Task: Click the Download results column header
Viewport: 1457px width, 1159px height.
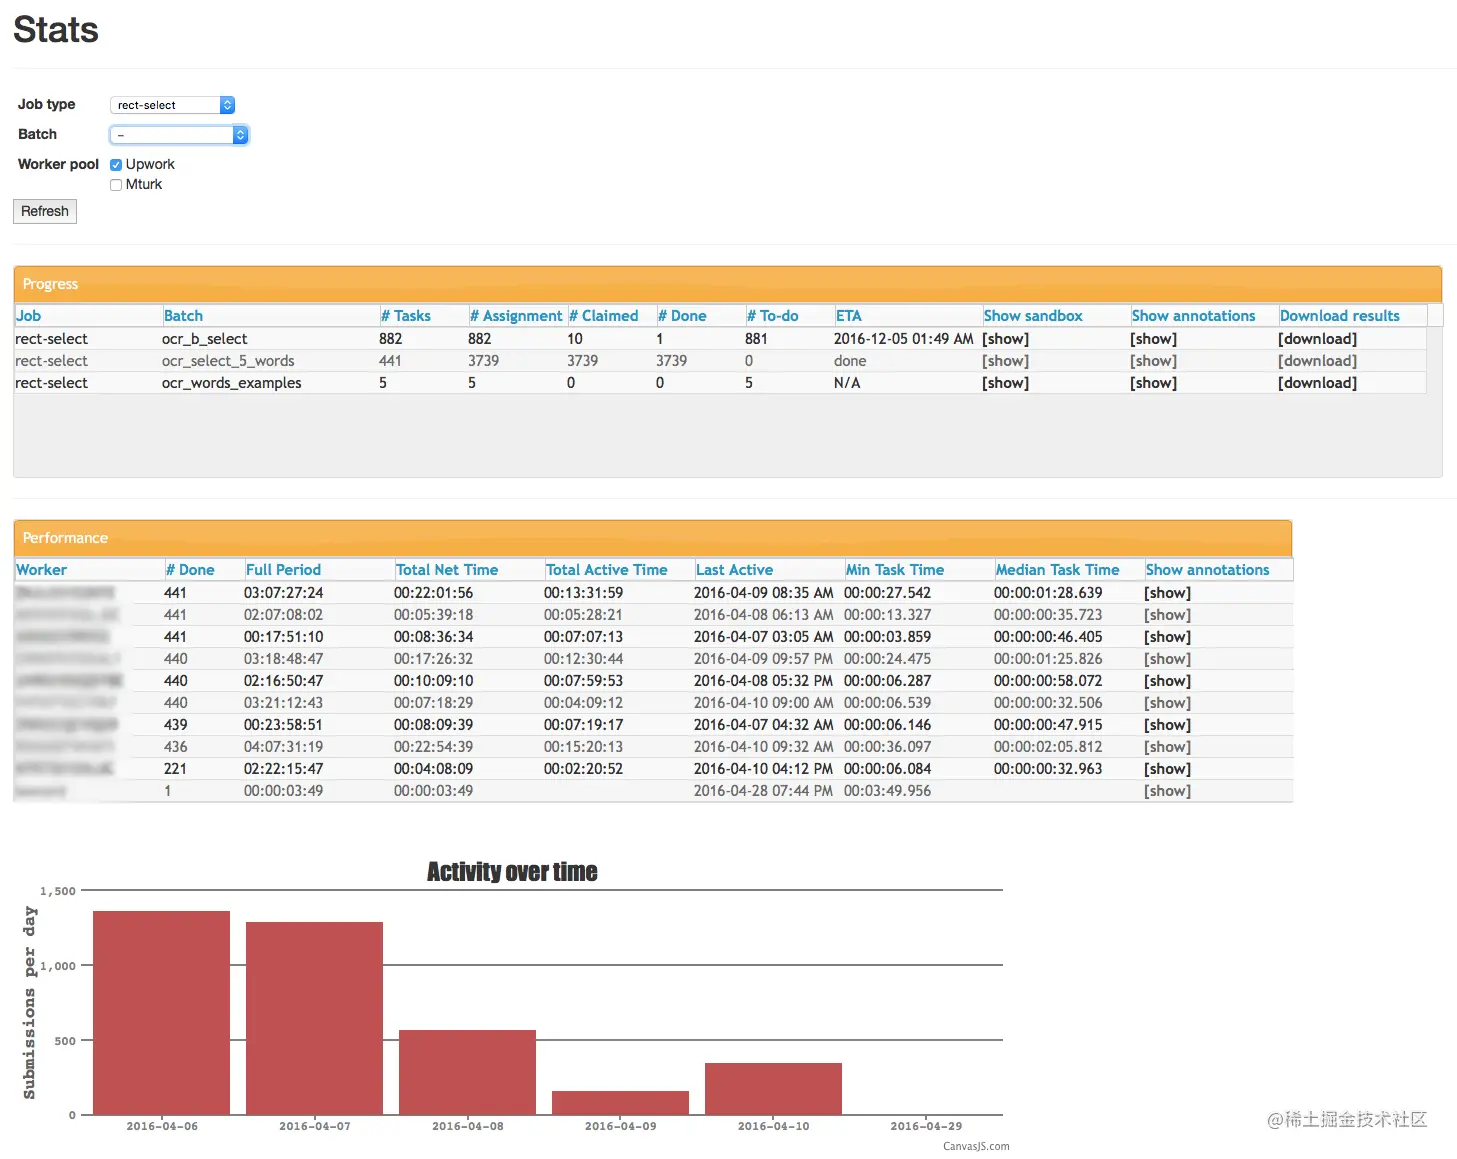Action: click(x=1340, y=315)
